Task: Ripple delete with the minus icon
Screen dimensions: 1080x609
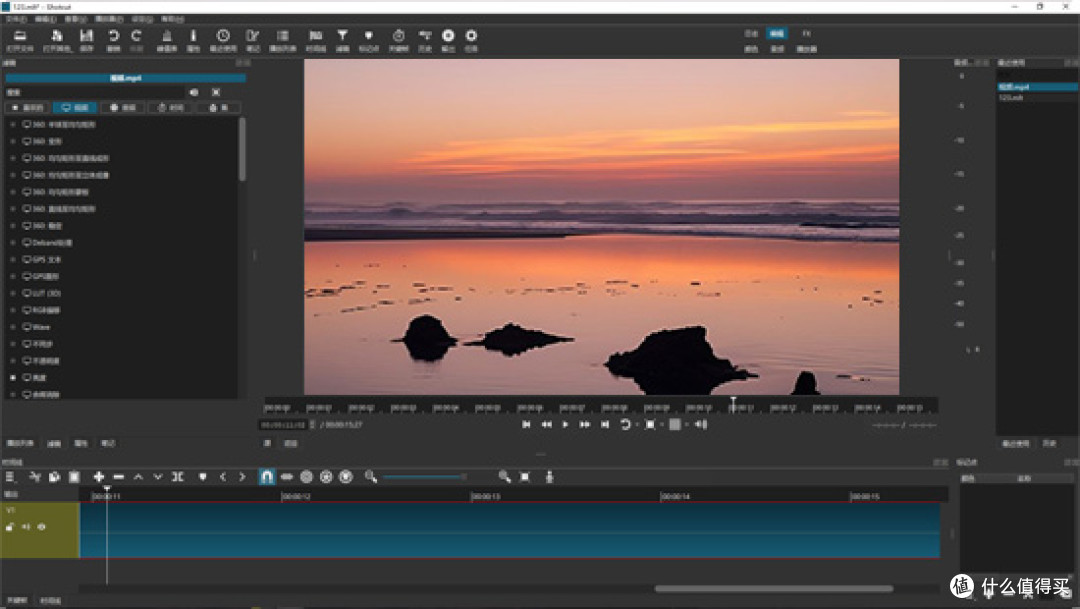Action: coord(118,477)
